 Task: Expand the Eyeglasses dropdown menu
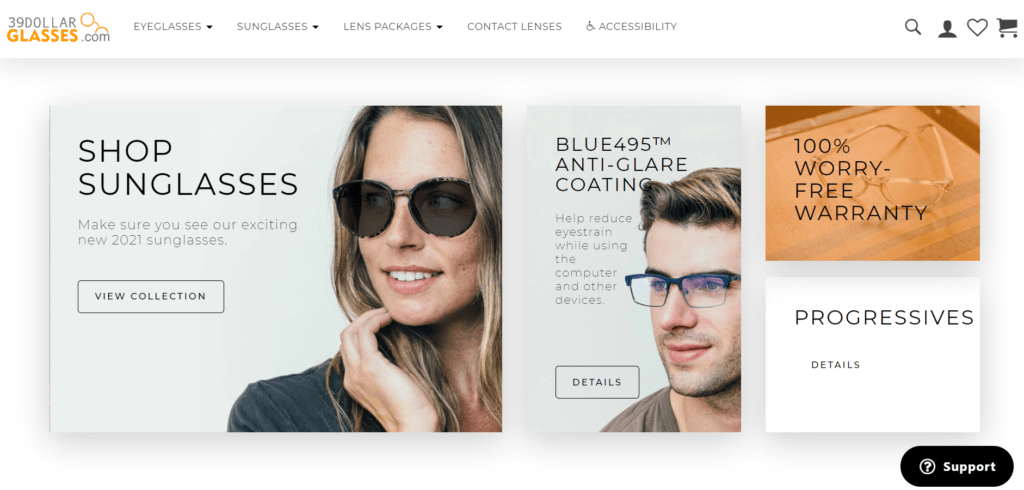tap(173, 27)
